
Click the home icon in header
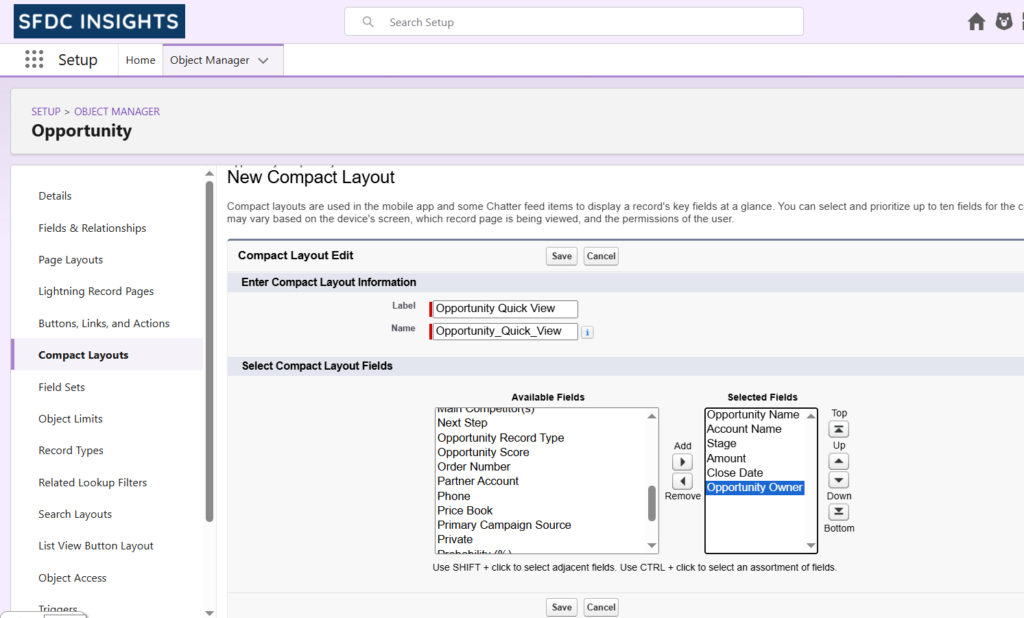pos(976,22)
